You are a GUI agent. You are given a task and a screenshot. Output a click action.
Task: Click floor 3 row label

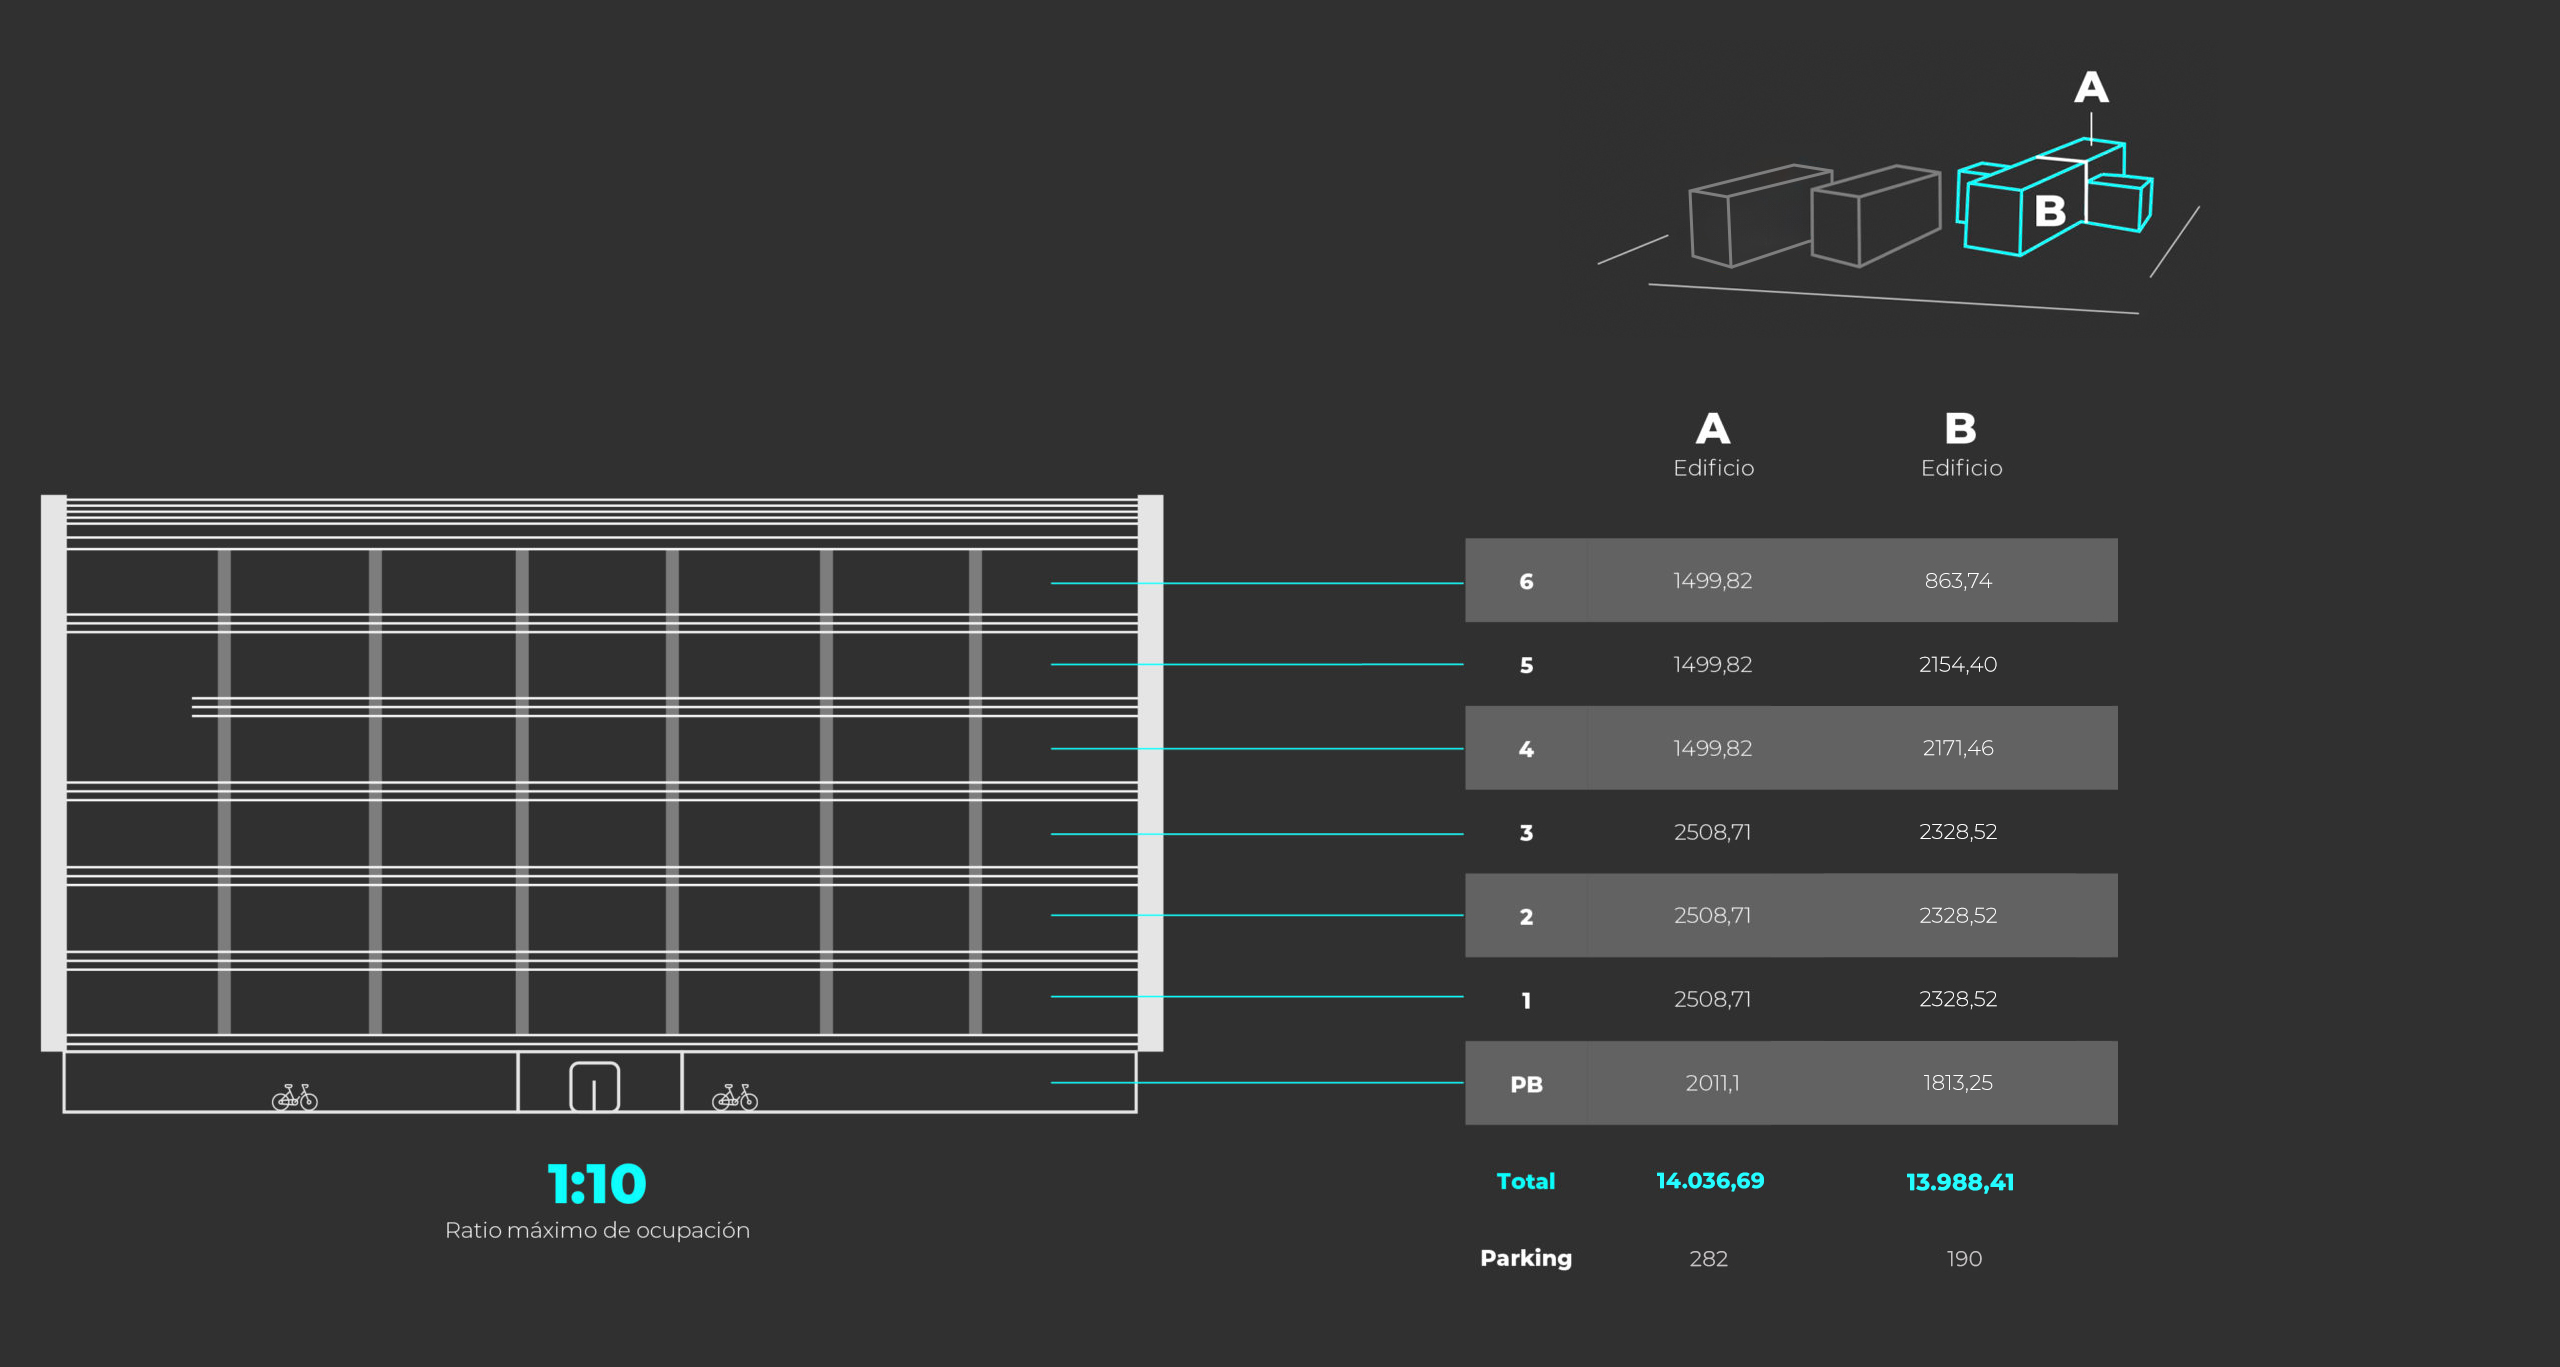[1526, 833]
